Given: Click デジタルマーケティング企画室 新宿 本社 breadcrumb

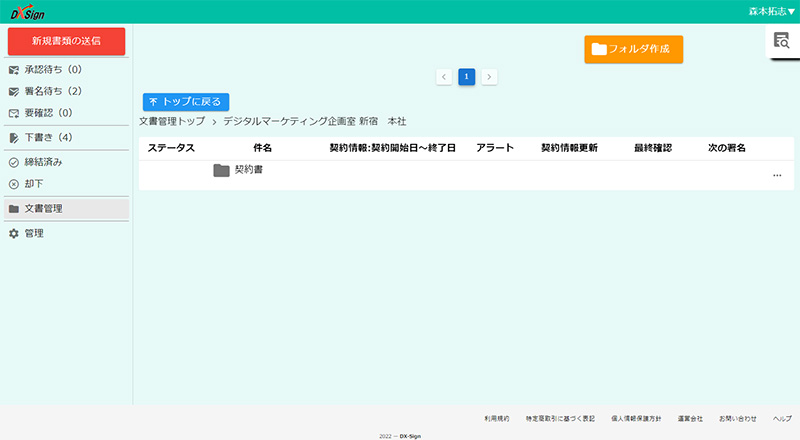Looking at the screenshot, I should pos(315,121).
